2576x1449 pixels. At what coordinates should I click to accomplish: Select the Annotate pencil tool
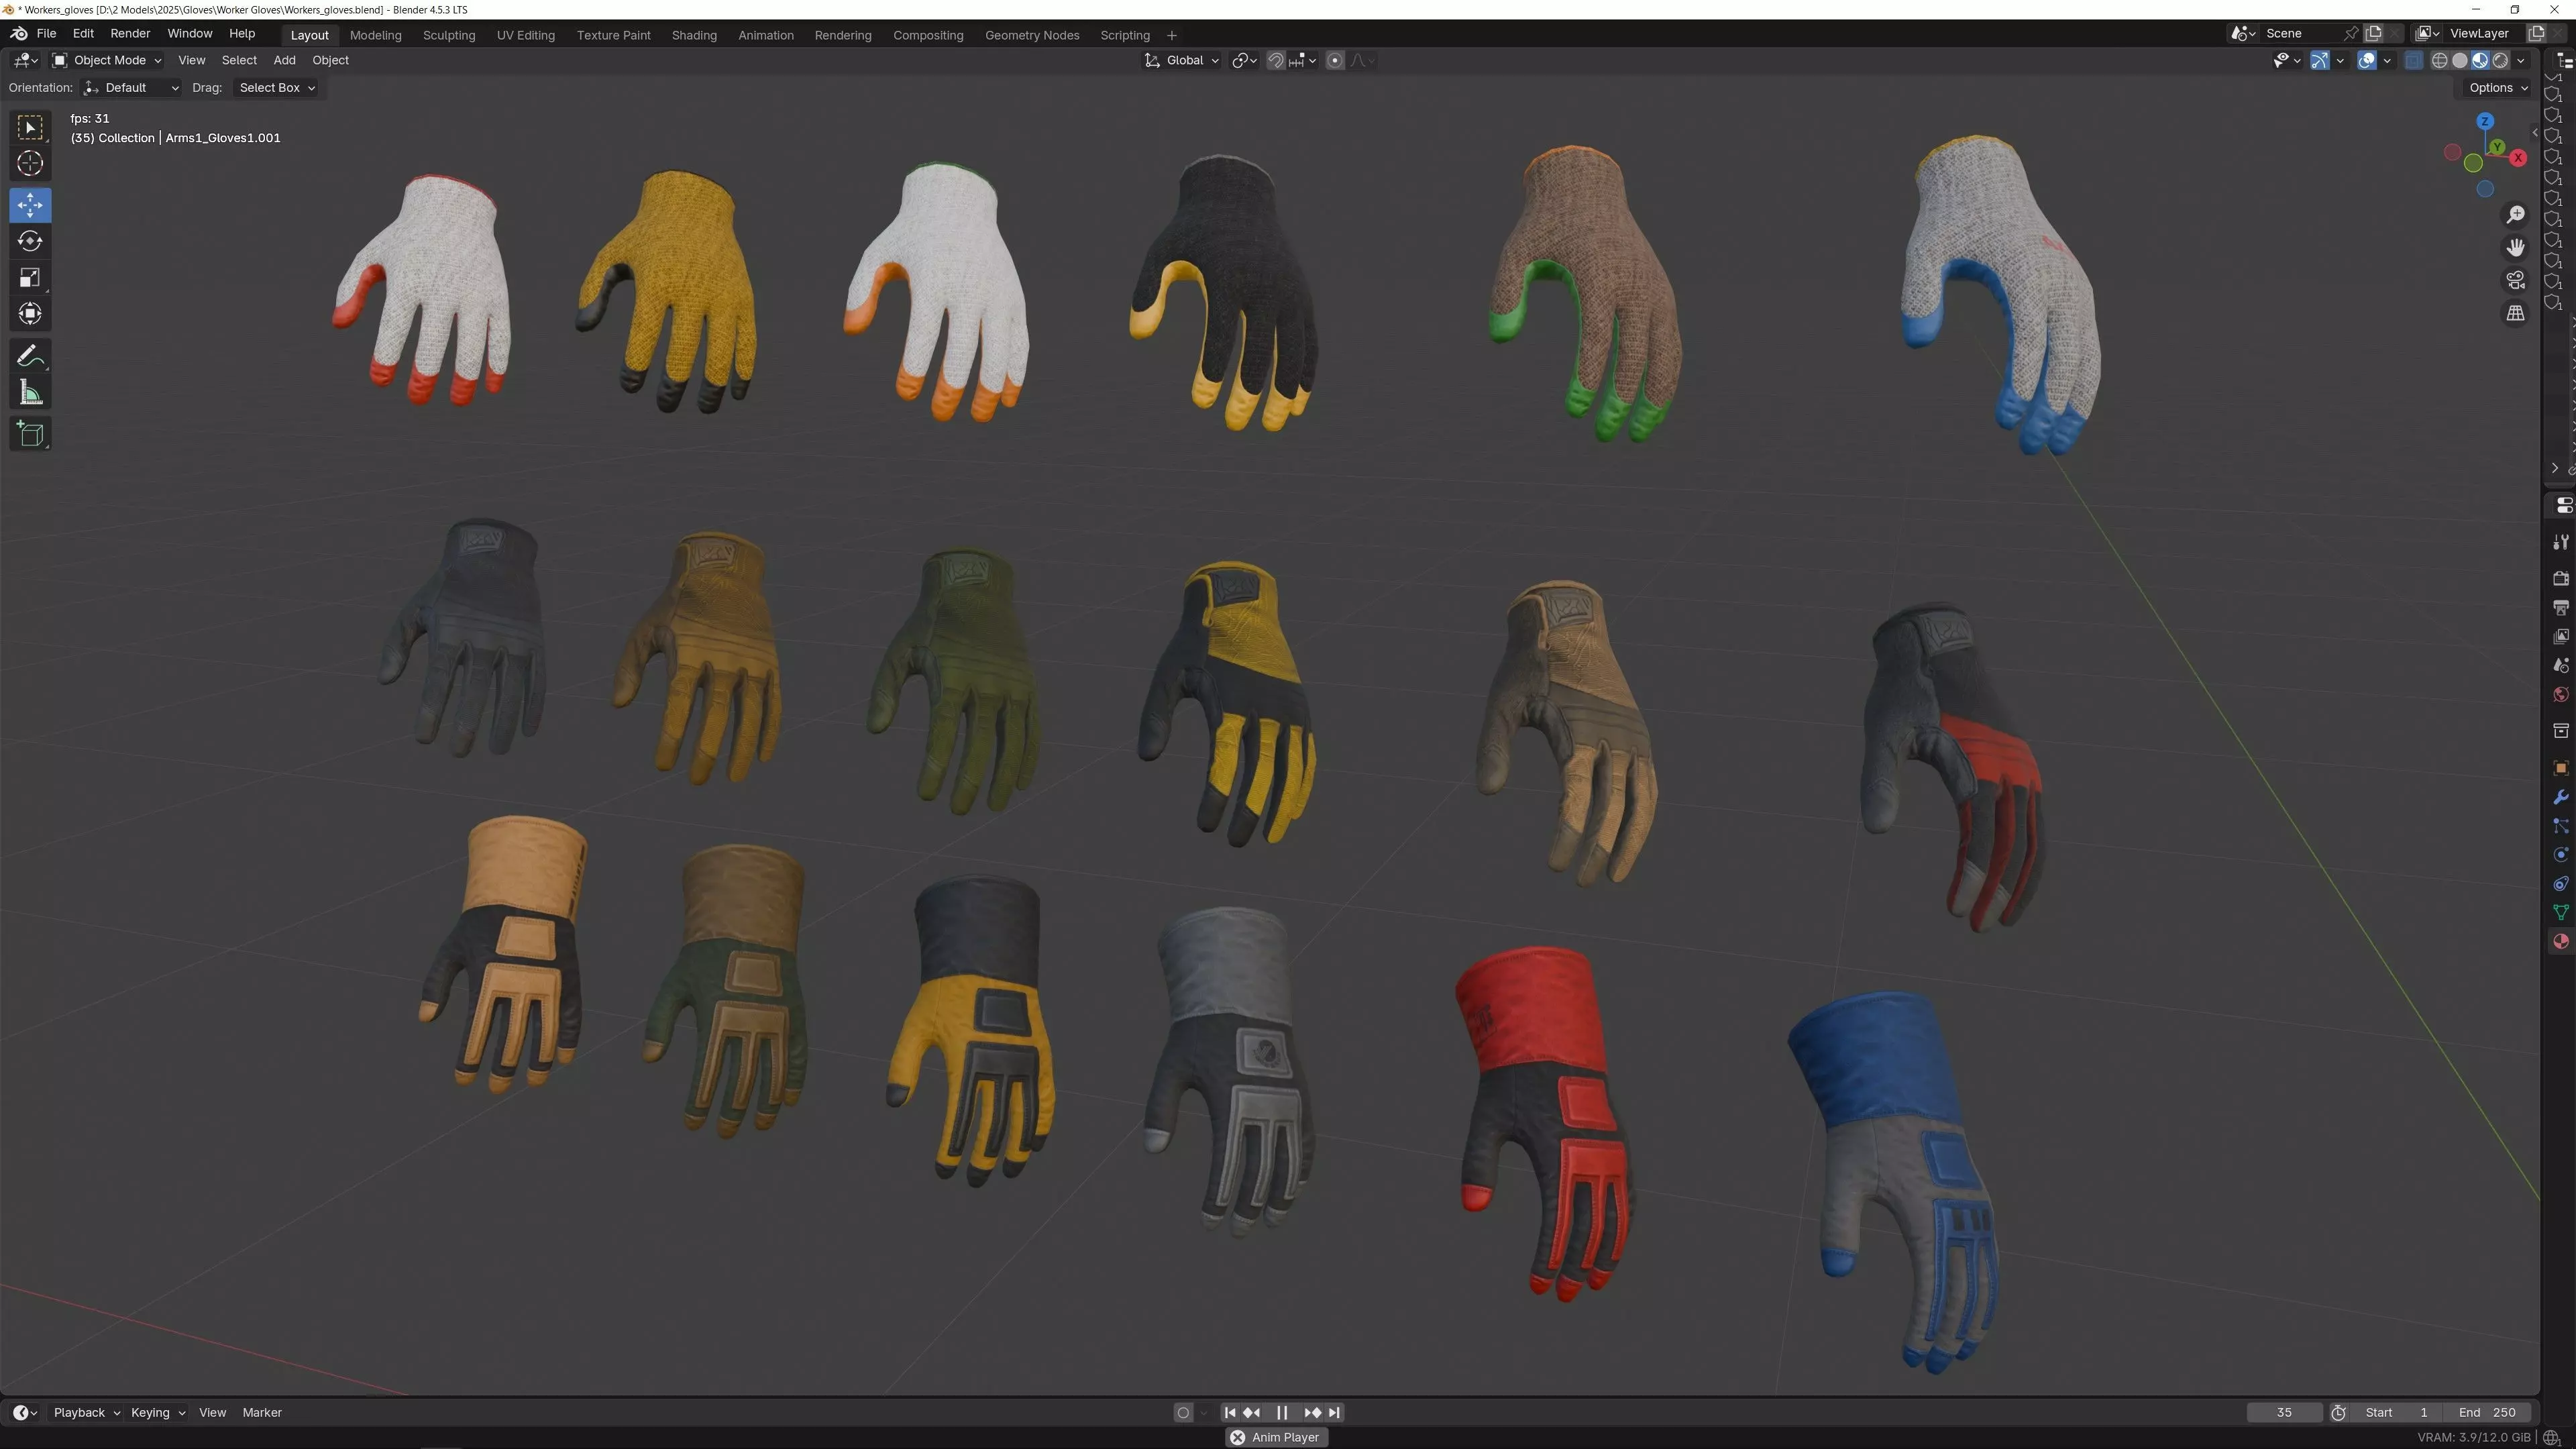[x=30, y=356]
